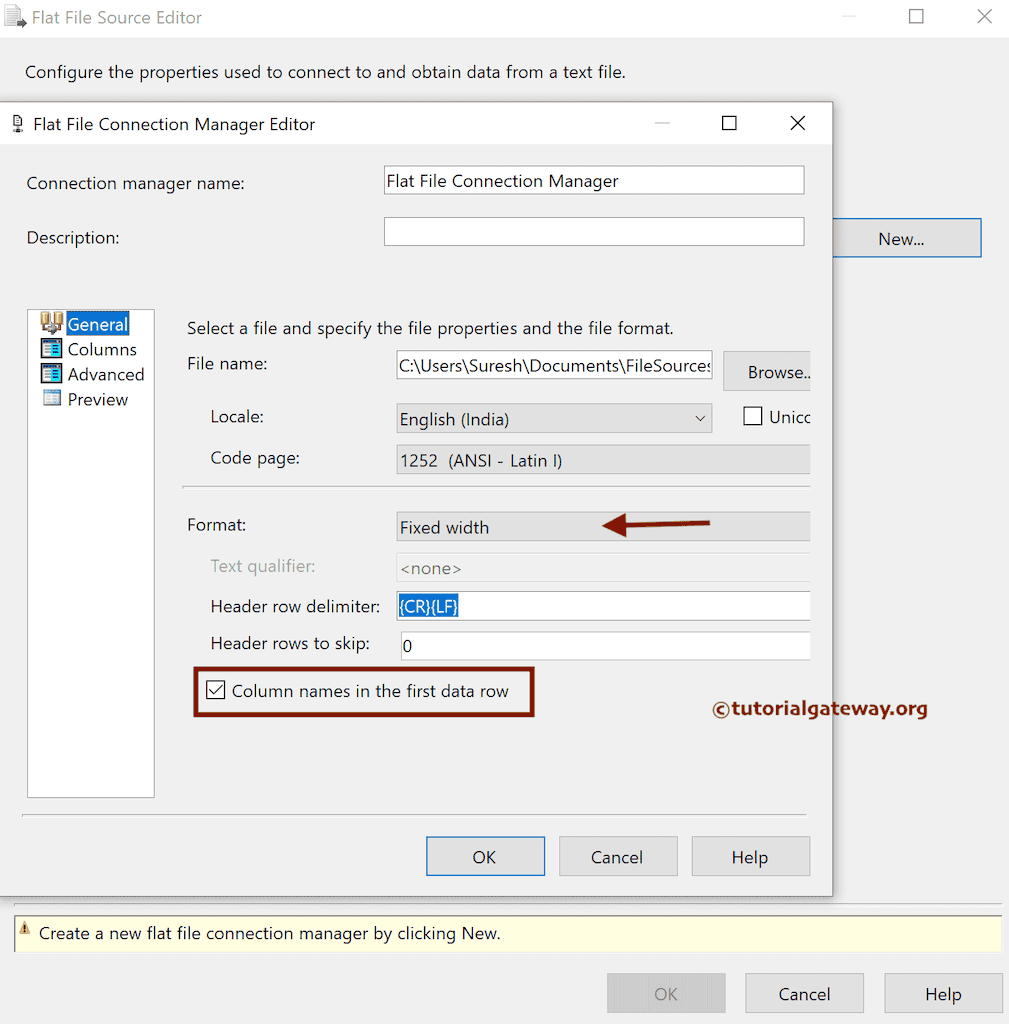Click the Advanced page icon

52,374
